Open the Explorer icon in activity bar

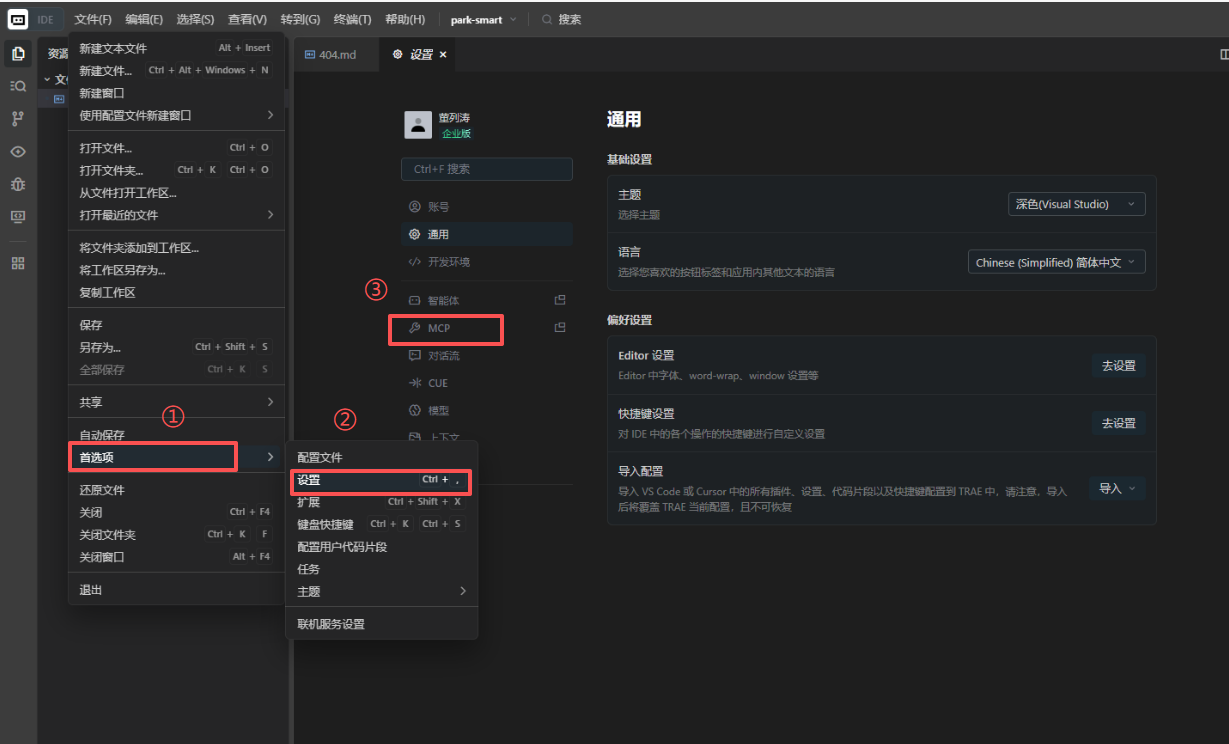(x=18, y=54)
